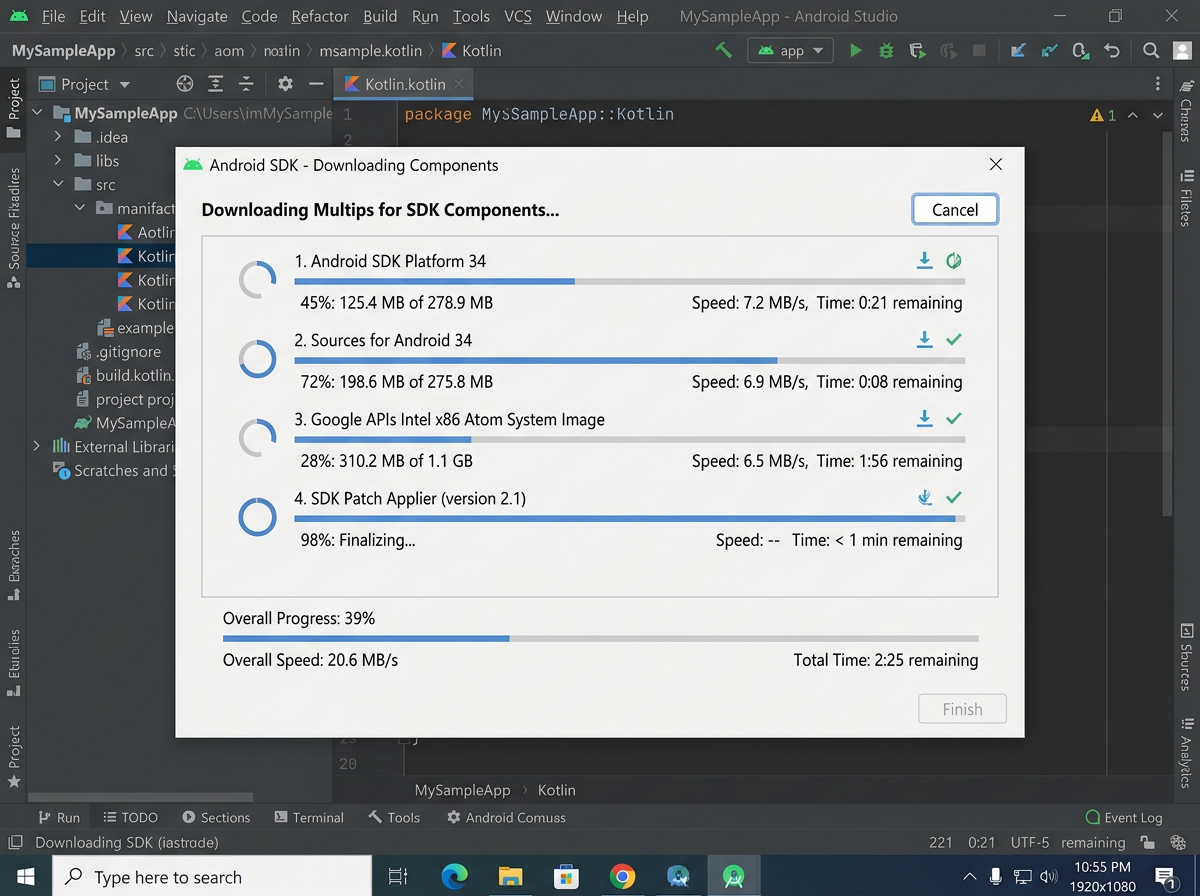Click the taskbar volume speaker icon
Image resolution: width=1200 pixels, height=896 pixels.
click(1049, 877)
